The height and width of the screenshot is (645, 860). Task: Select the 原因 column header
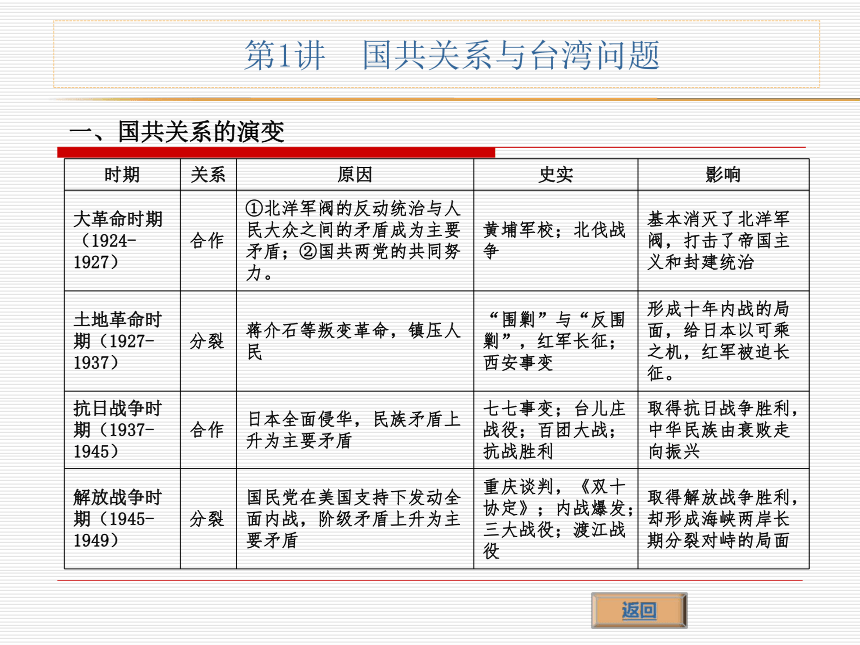tap(355, 174)
